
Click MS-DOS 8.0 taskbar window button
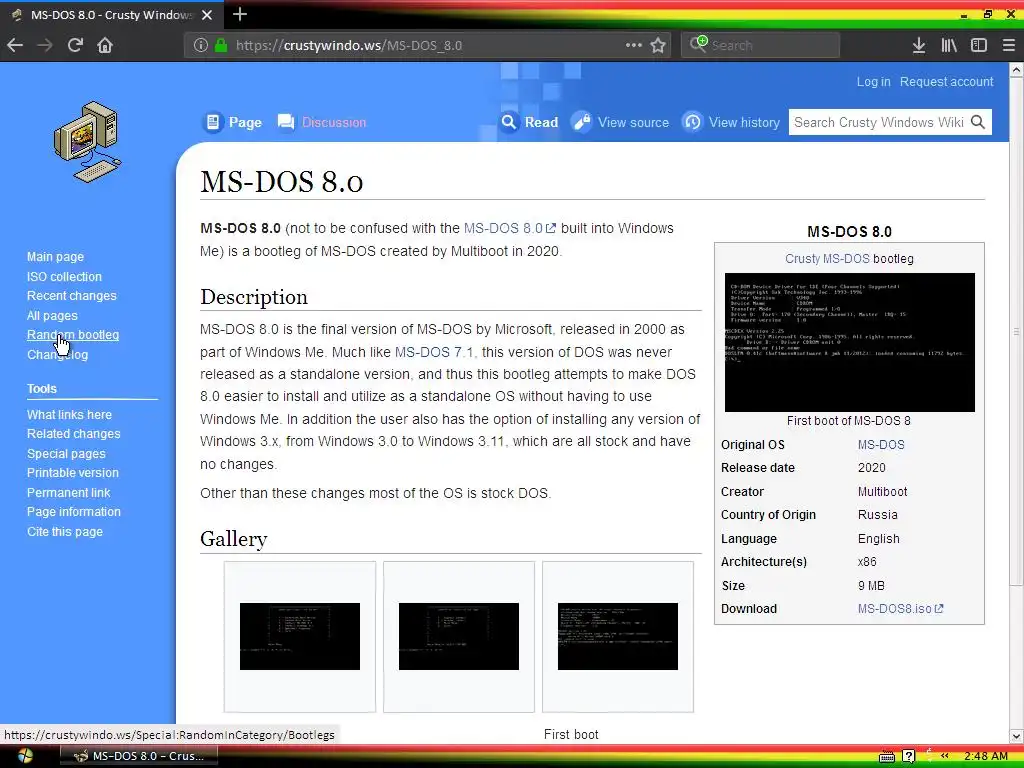(x=138, y=756)
